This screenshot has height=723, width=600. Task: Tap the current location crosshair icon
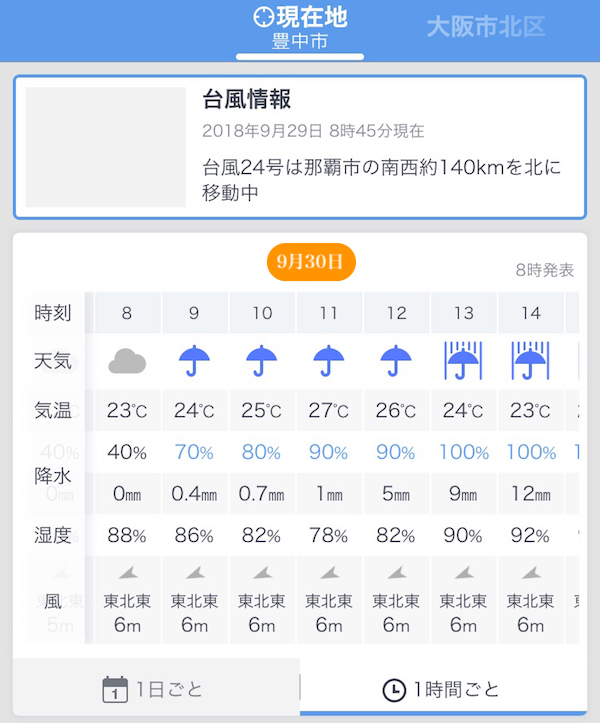coord(263,17)
